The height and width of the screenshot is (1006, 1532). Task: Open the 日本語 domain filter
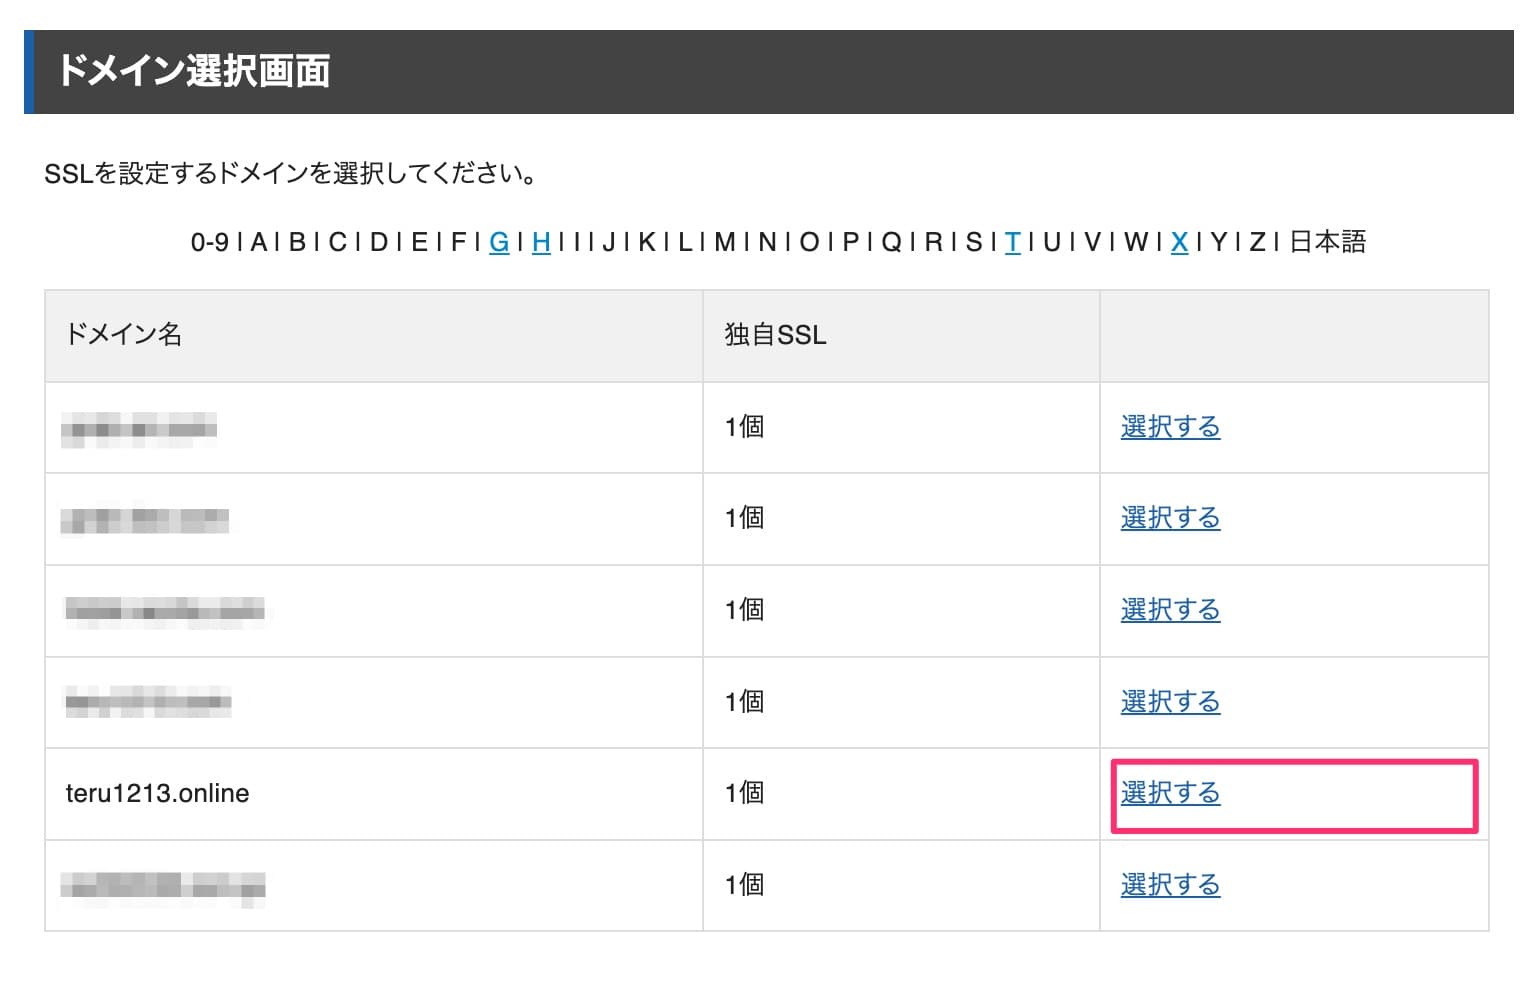click(1330, 242)
